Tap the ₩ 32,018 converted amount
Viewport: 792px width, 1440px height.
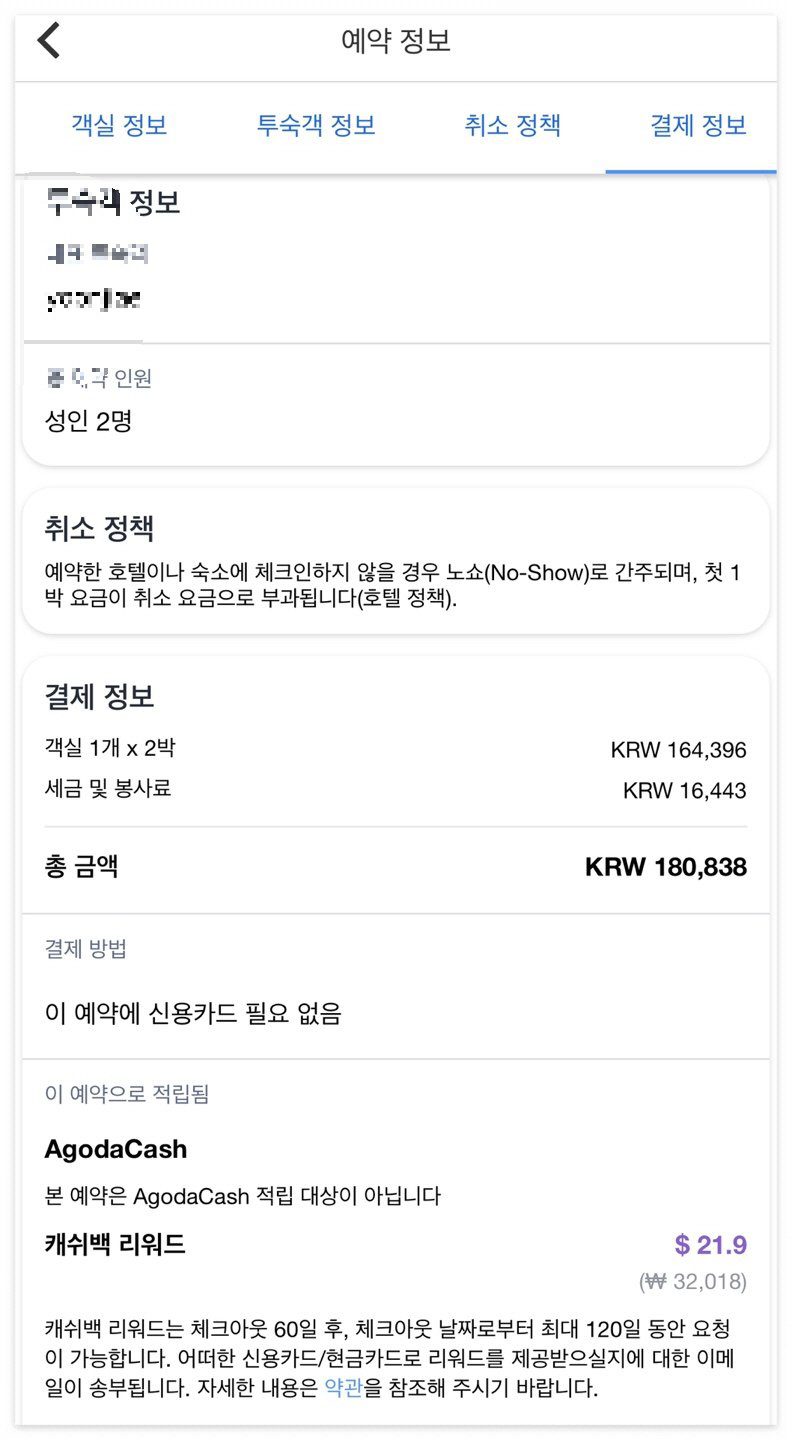click(x=692, y=1281)
